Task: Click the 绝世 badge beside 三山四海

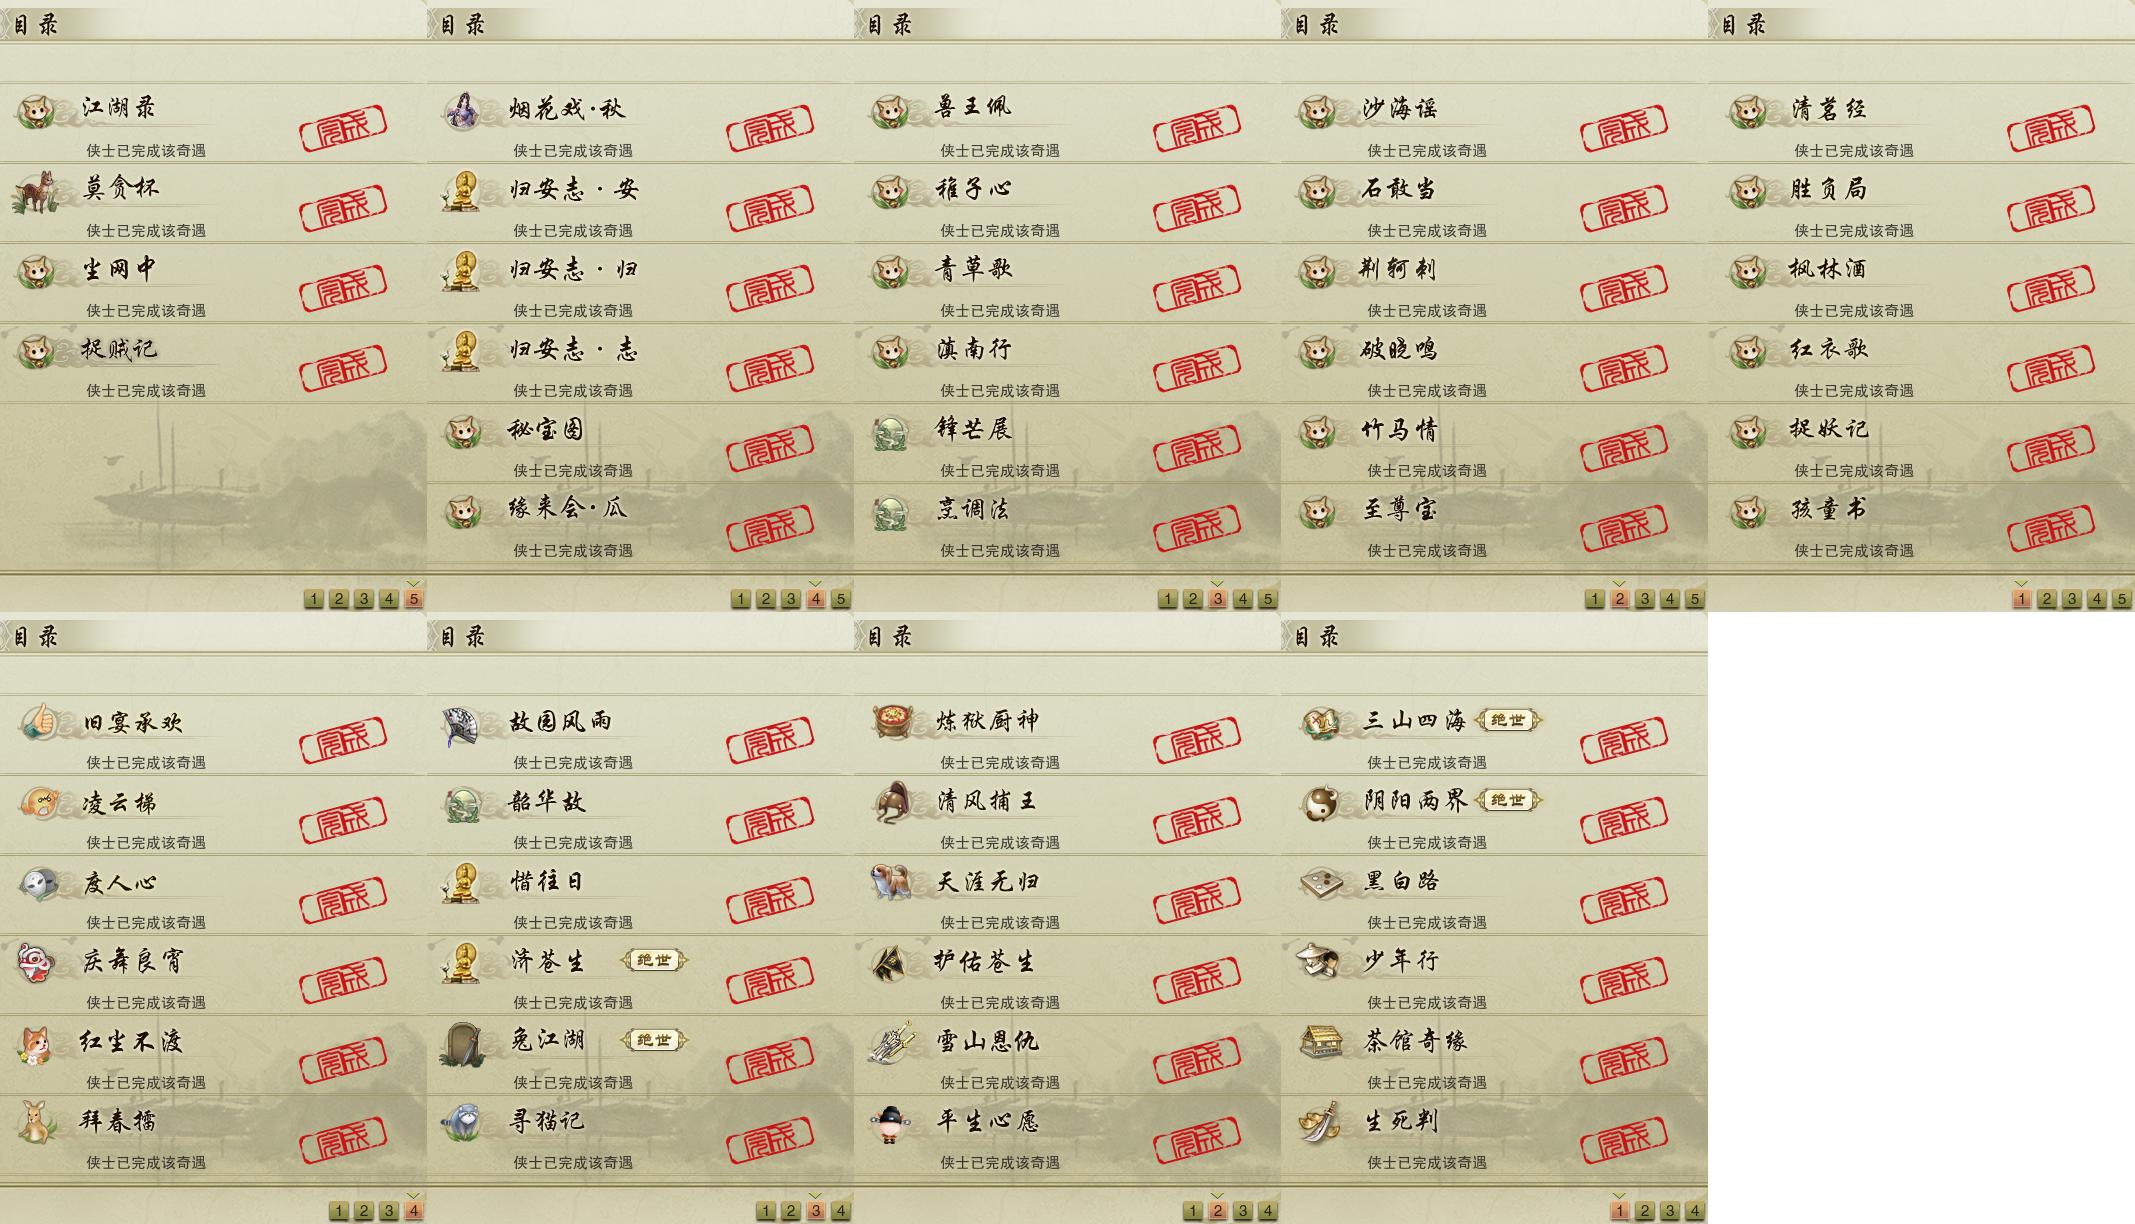Action: 1509,720
